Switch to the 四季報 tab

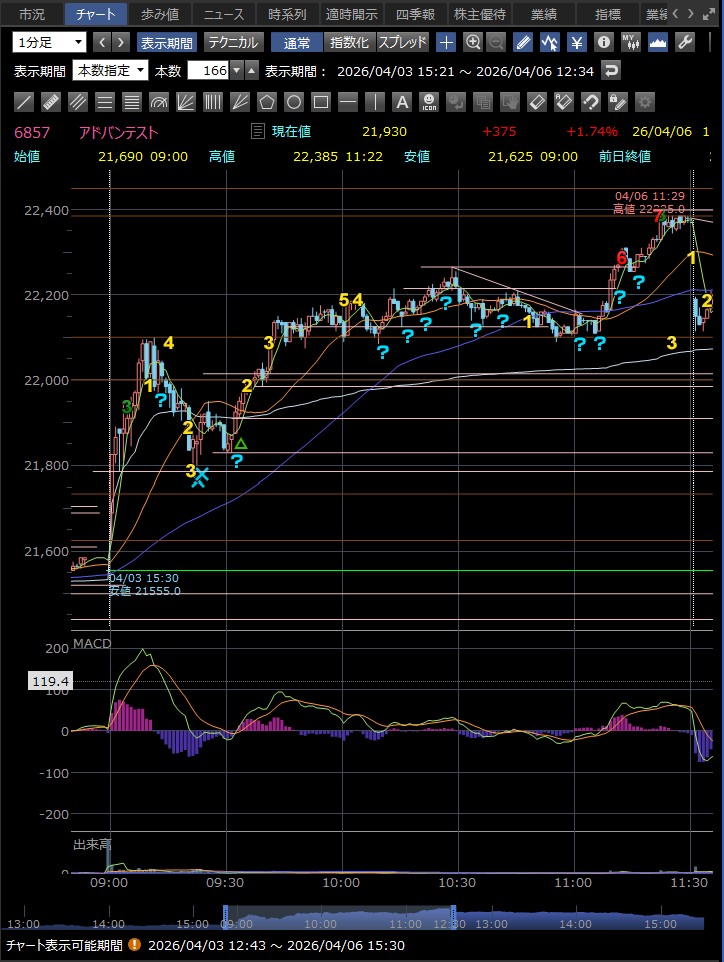(x=415, y=14)
